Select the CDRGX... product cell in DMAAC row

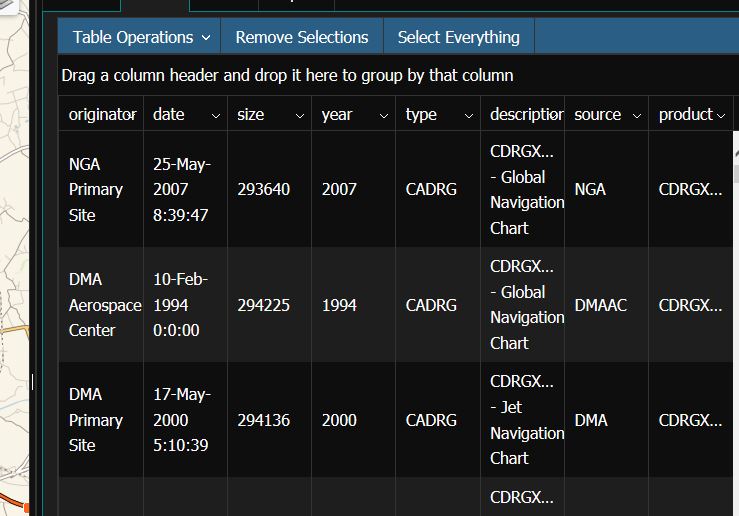[x=690, y=305]
